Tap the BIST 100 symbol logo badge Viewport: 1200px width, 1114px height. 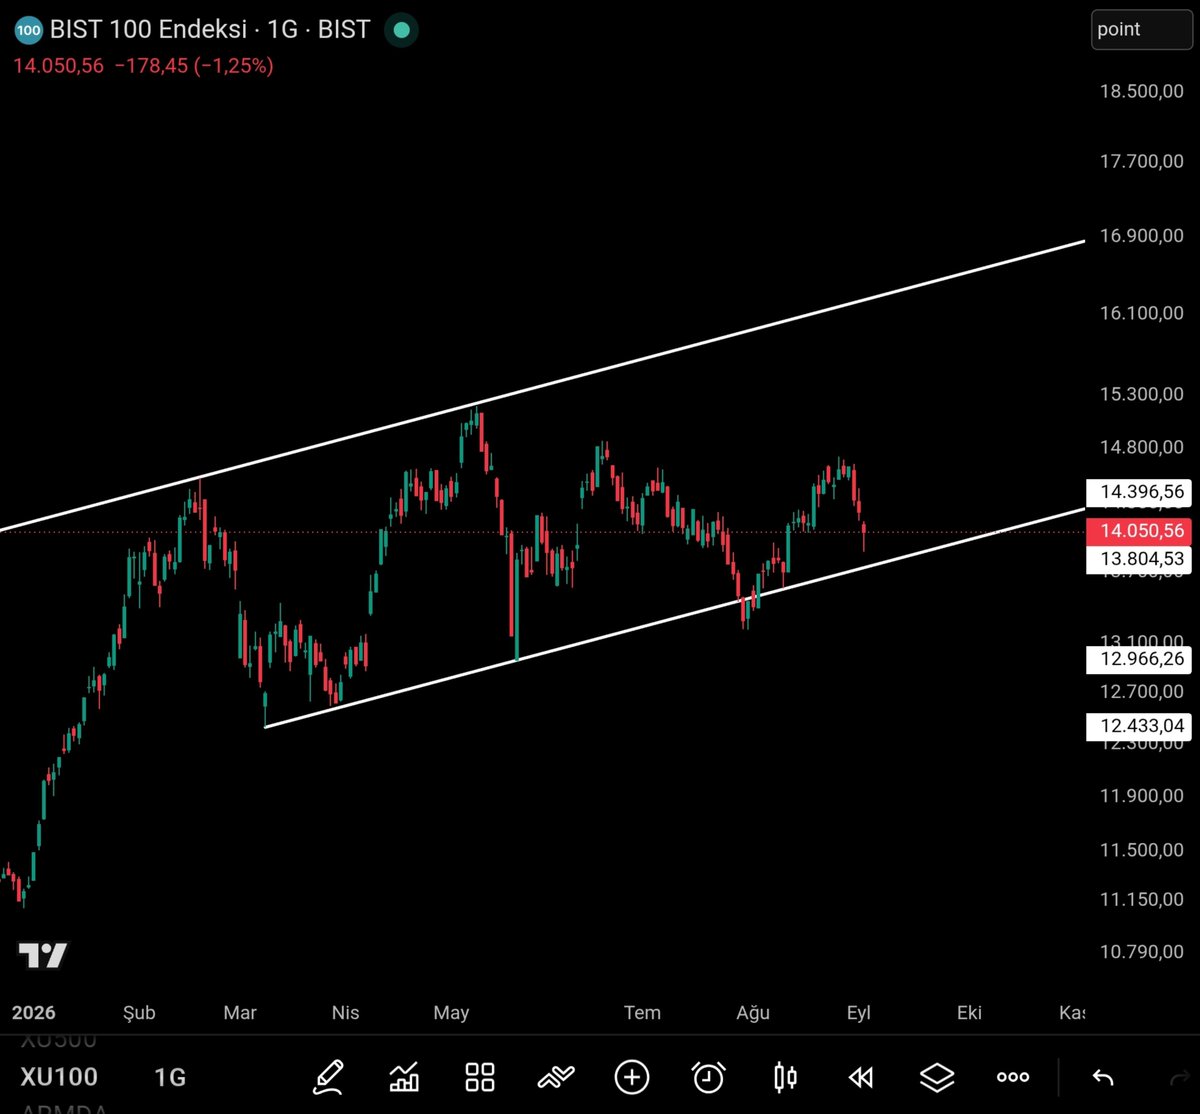(29, 30)
